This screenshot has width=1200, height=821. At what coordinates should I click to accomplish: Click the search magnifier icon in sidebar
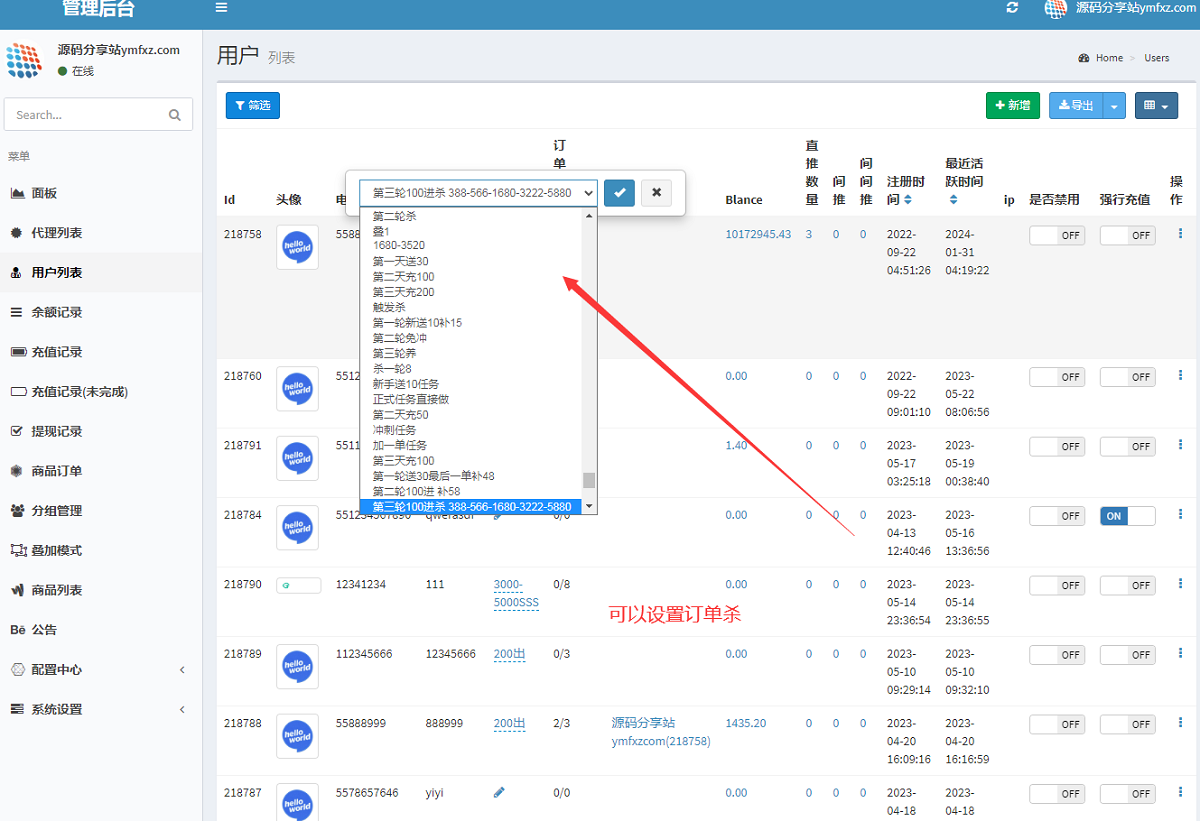click(x=175, y=115)
